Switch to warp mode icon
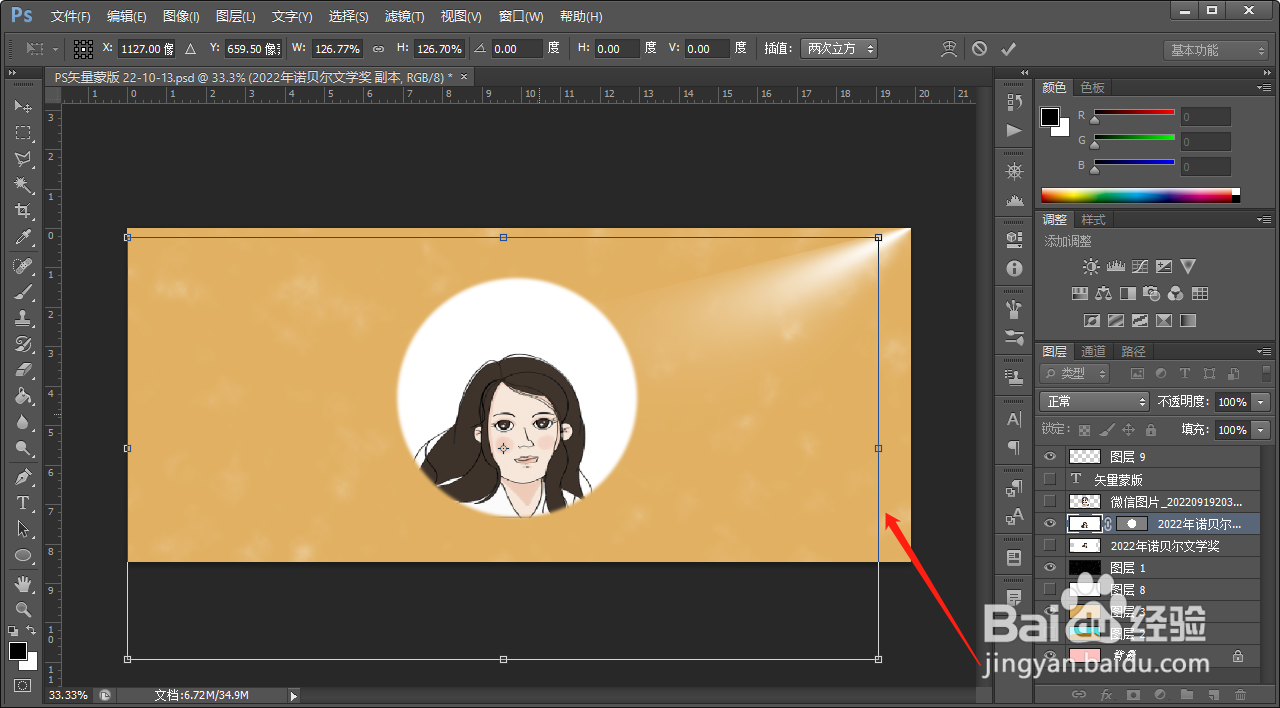This screenshot has height=708, width=1280. point(948,48)
